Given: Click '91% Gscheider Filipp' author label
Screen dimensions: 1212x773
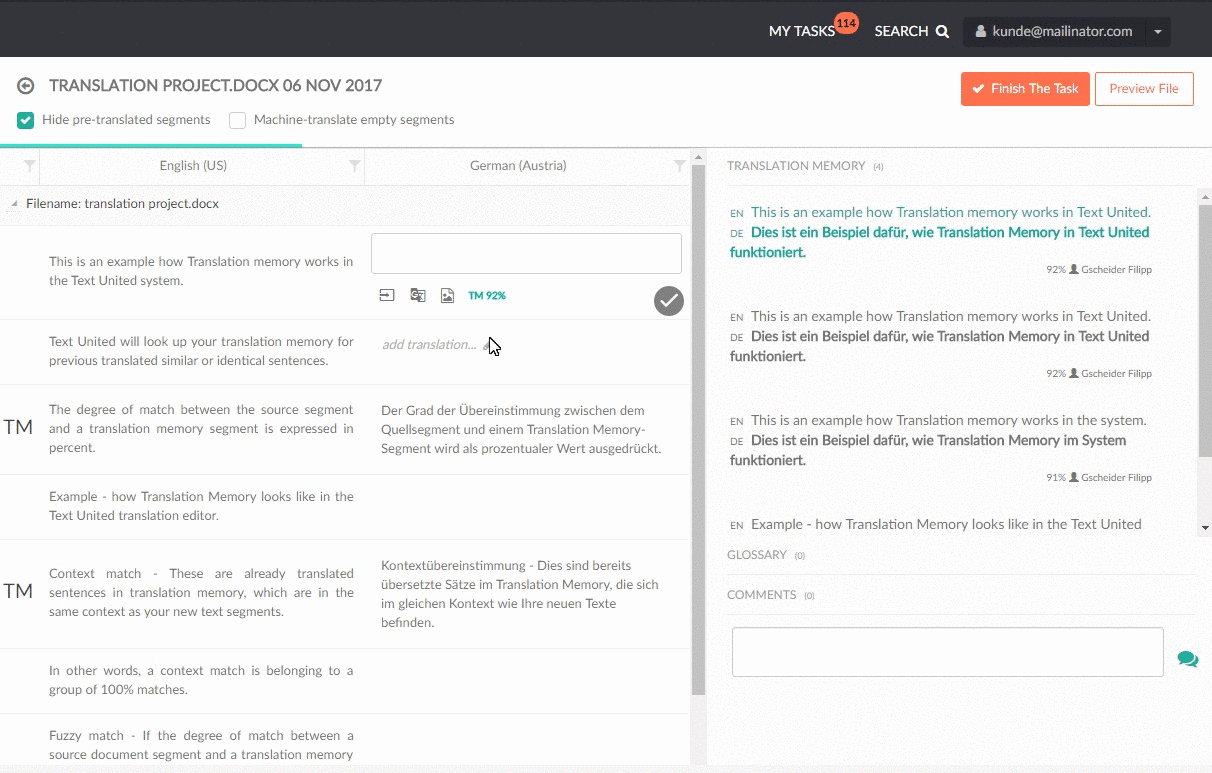Looking at the screenshot, I should point(1099,478).
